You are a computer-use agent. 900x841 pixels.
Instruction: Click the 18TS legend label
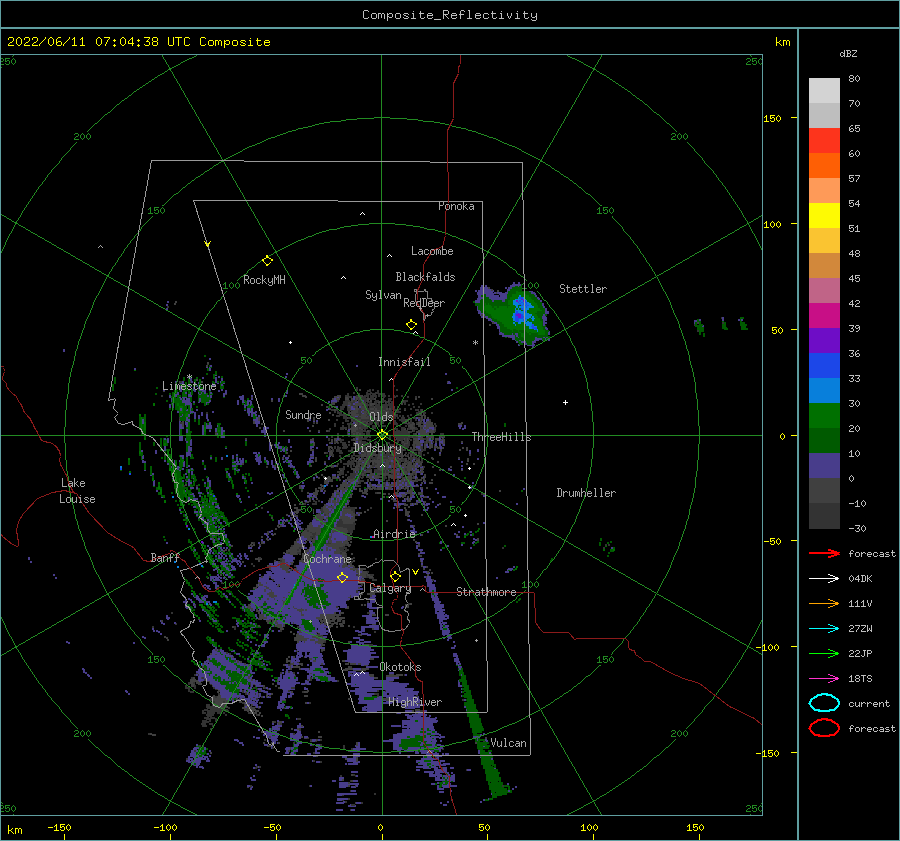(x=860, y=679)
